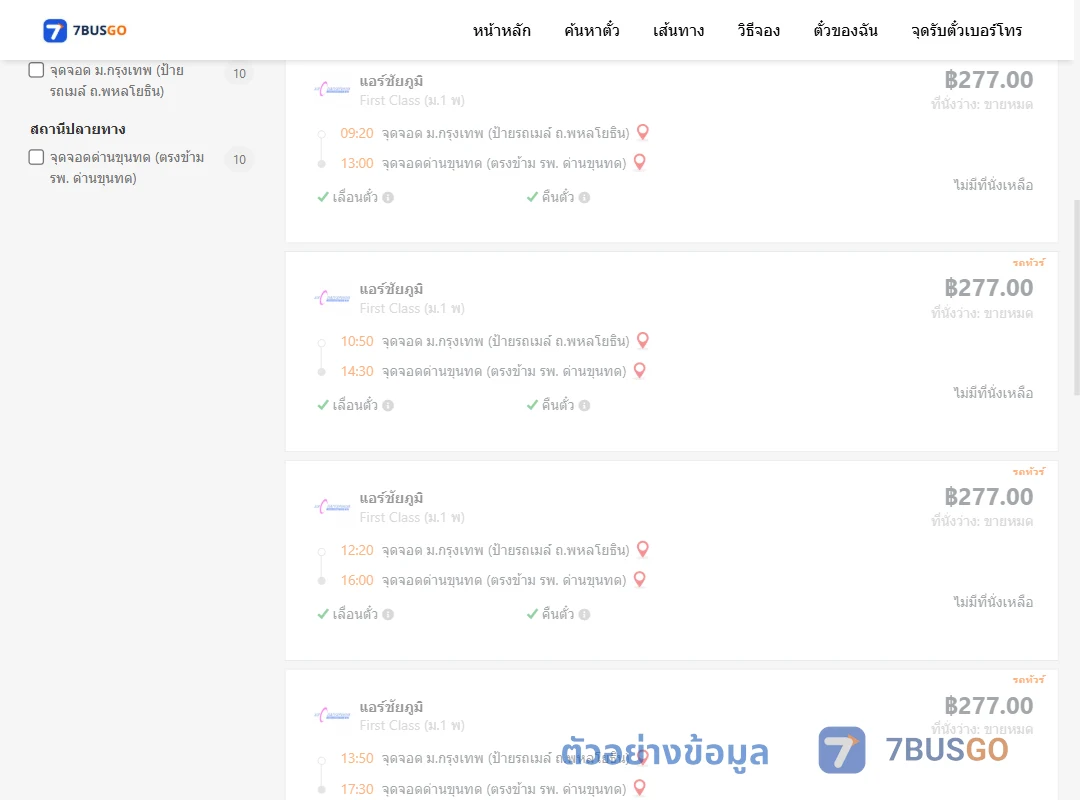Click map pin for 14:30 arrival stop
Screen dimensions: 1080x800
639,370
